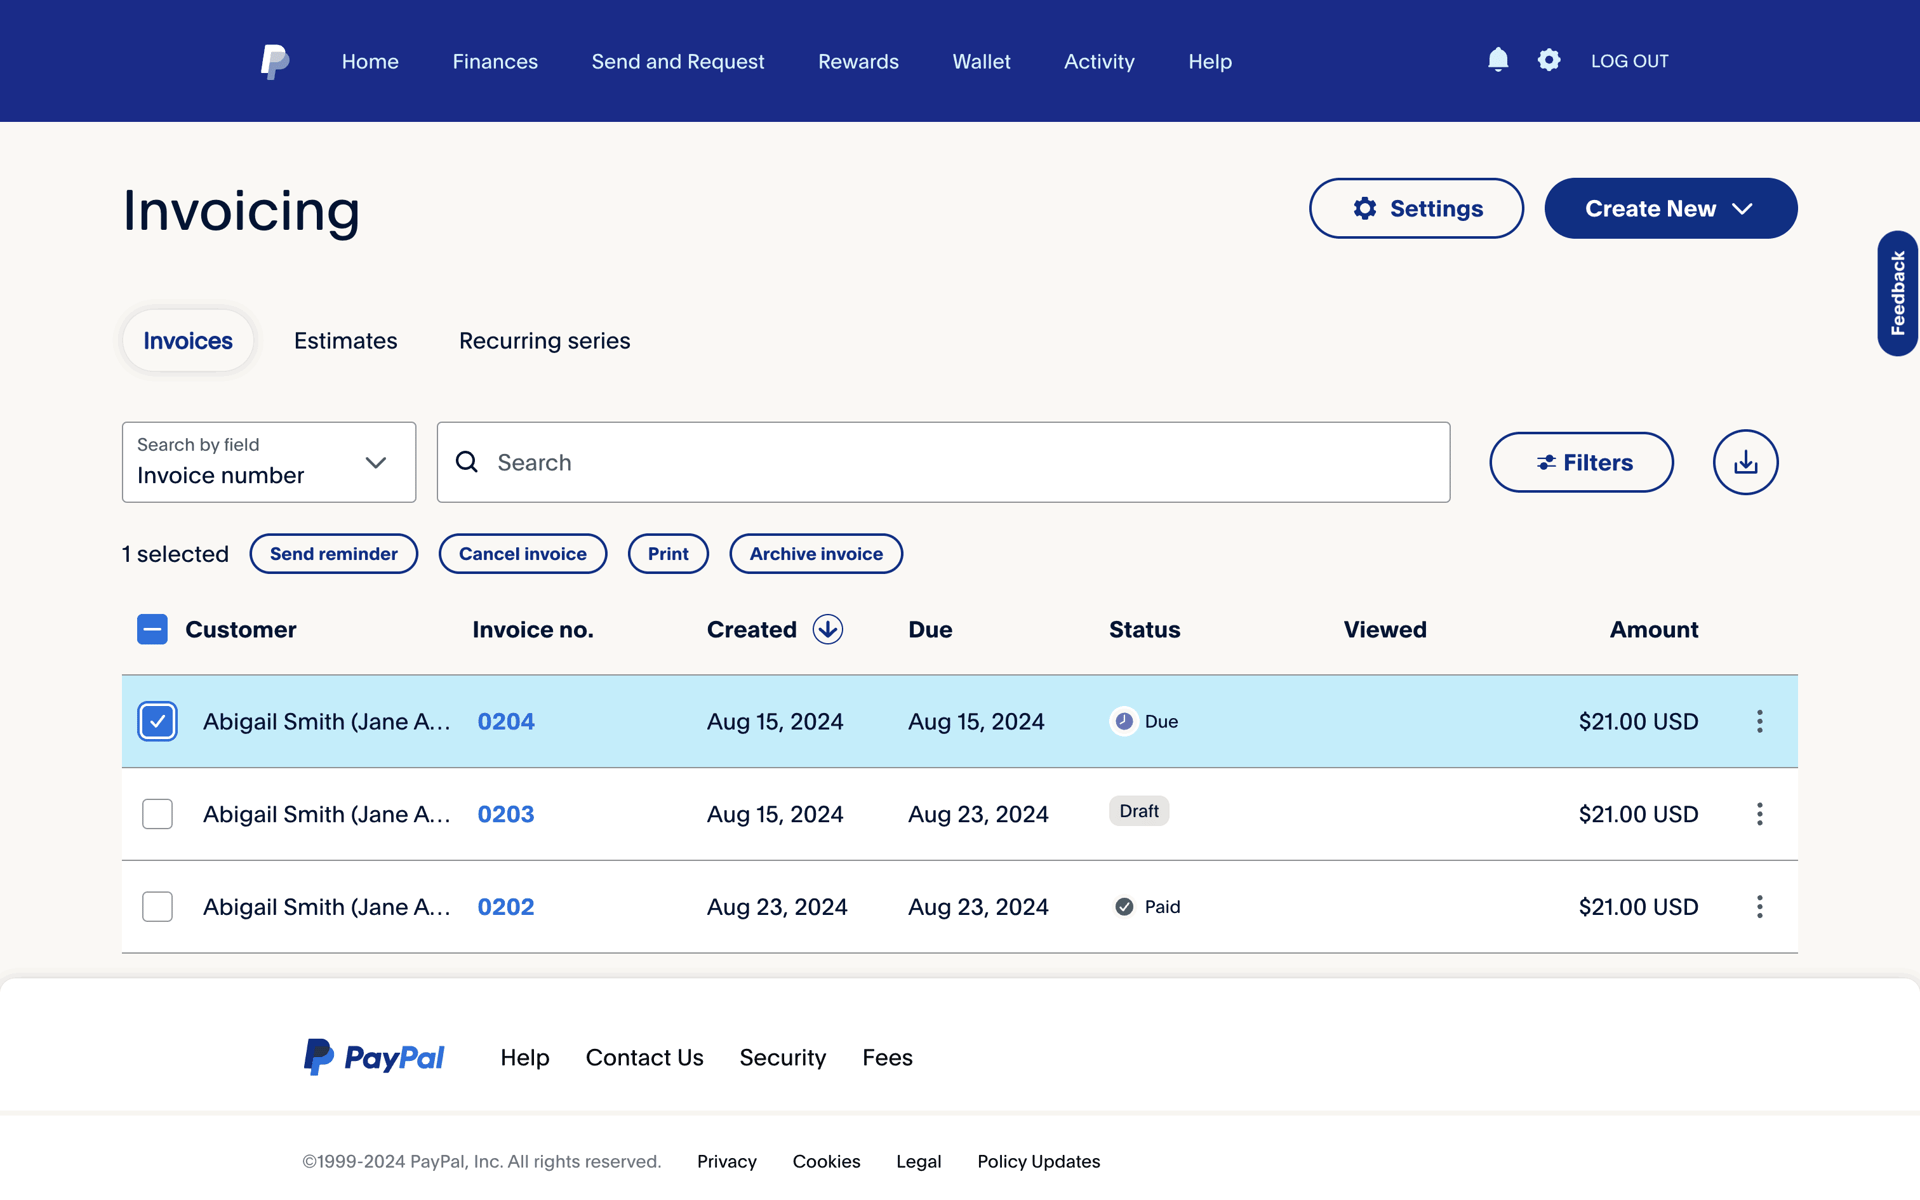Open the Rewards page

(x=858, y=61)
